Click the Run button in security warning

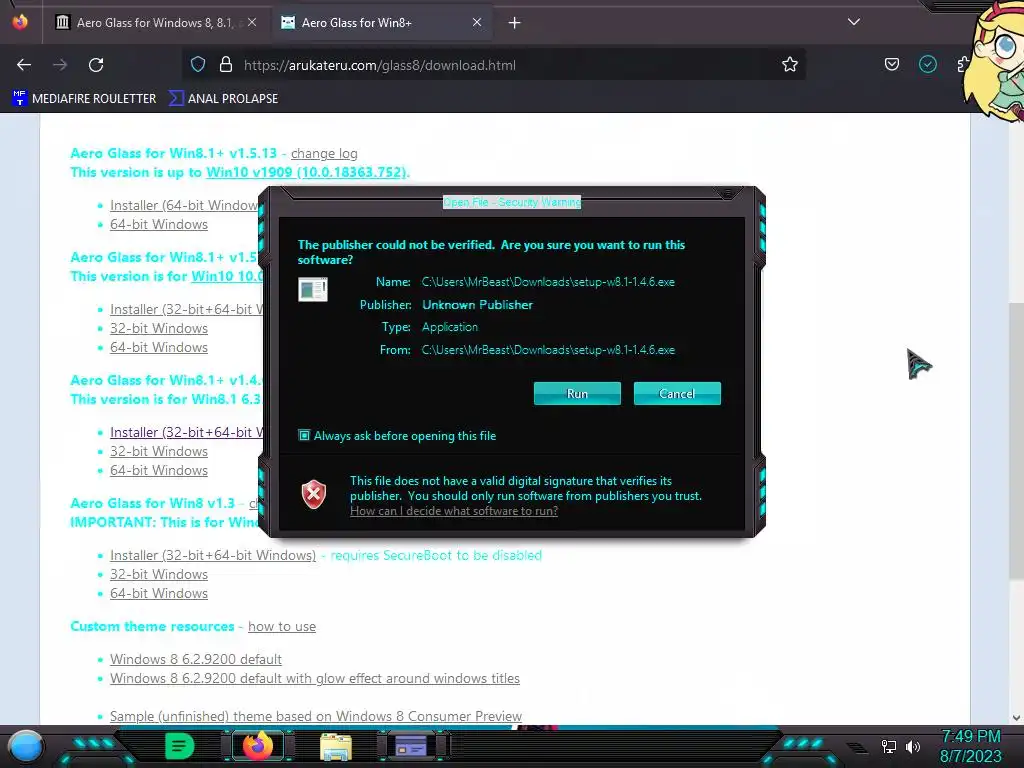pyautogui.click(x=577, y=394)
